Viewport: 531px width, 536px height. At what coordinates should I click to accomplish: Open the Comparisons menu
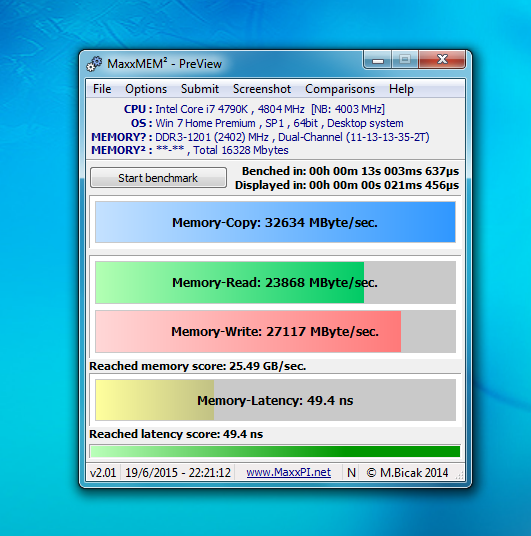tap(340, 89)
